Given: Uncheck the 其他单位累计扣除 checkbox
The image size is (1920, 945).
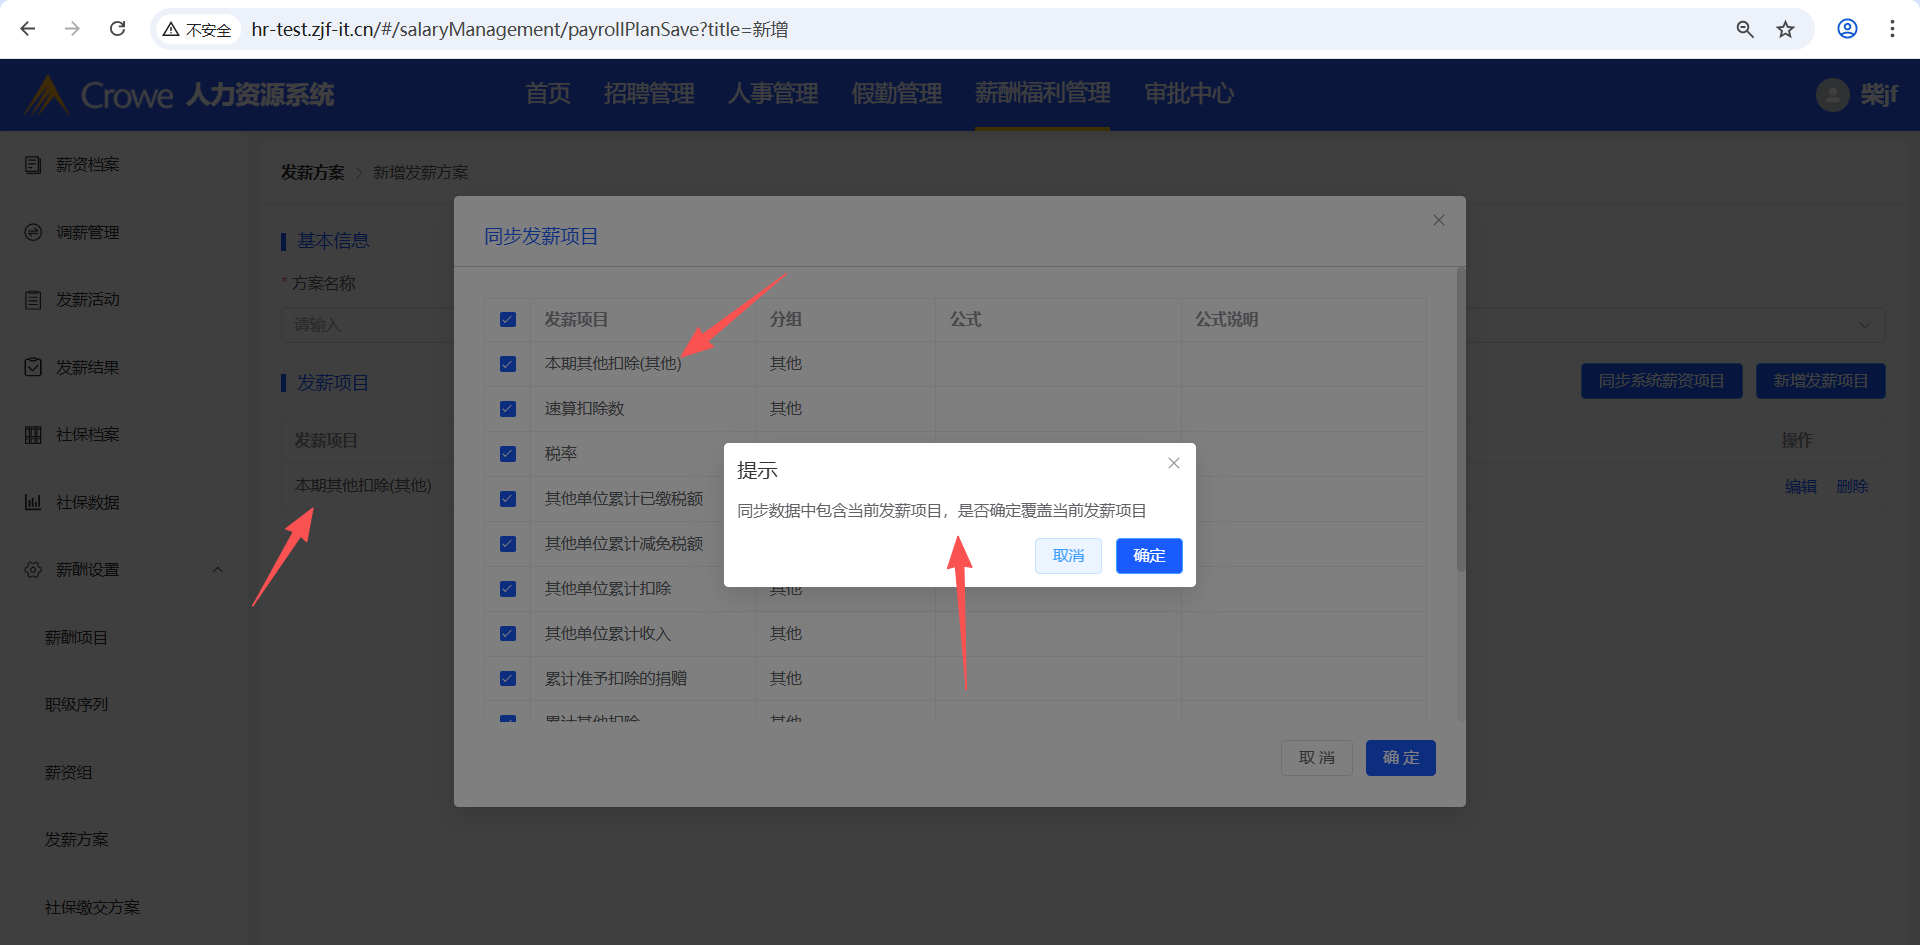Looking at the screenshot, I should 508,589.
